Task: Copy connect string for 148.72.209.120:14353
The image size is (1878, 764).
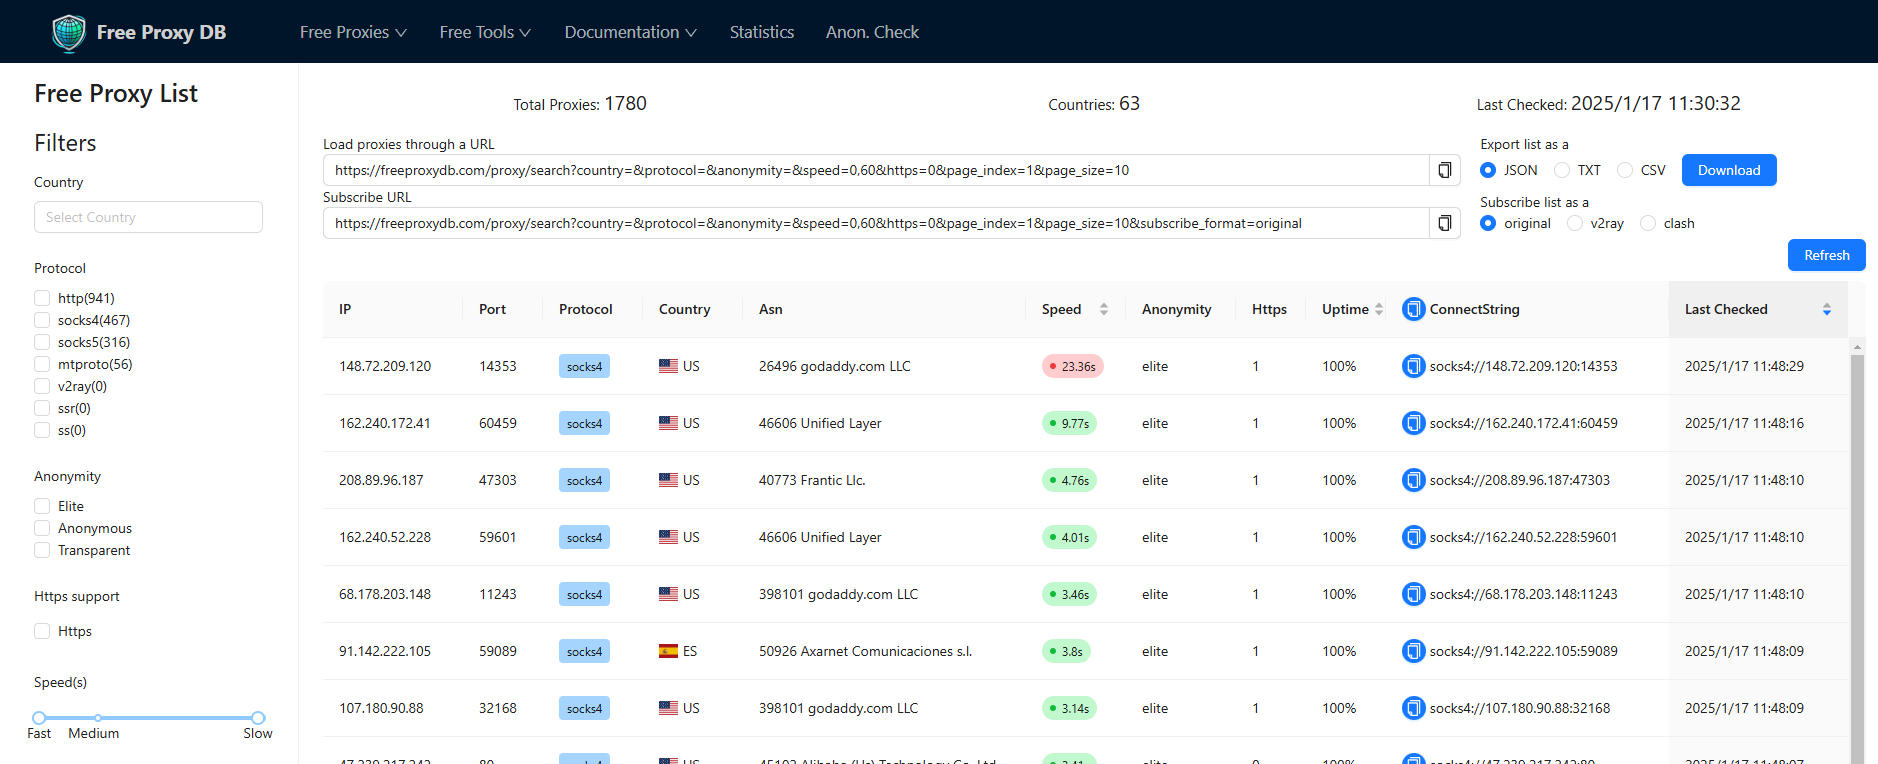Action: point(1413,366)
